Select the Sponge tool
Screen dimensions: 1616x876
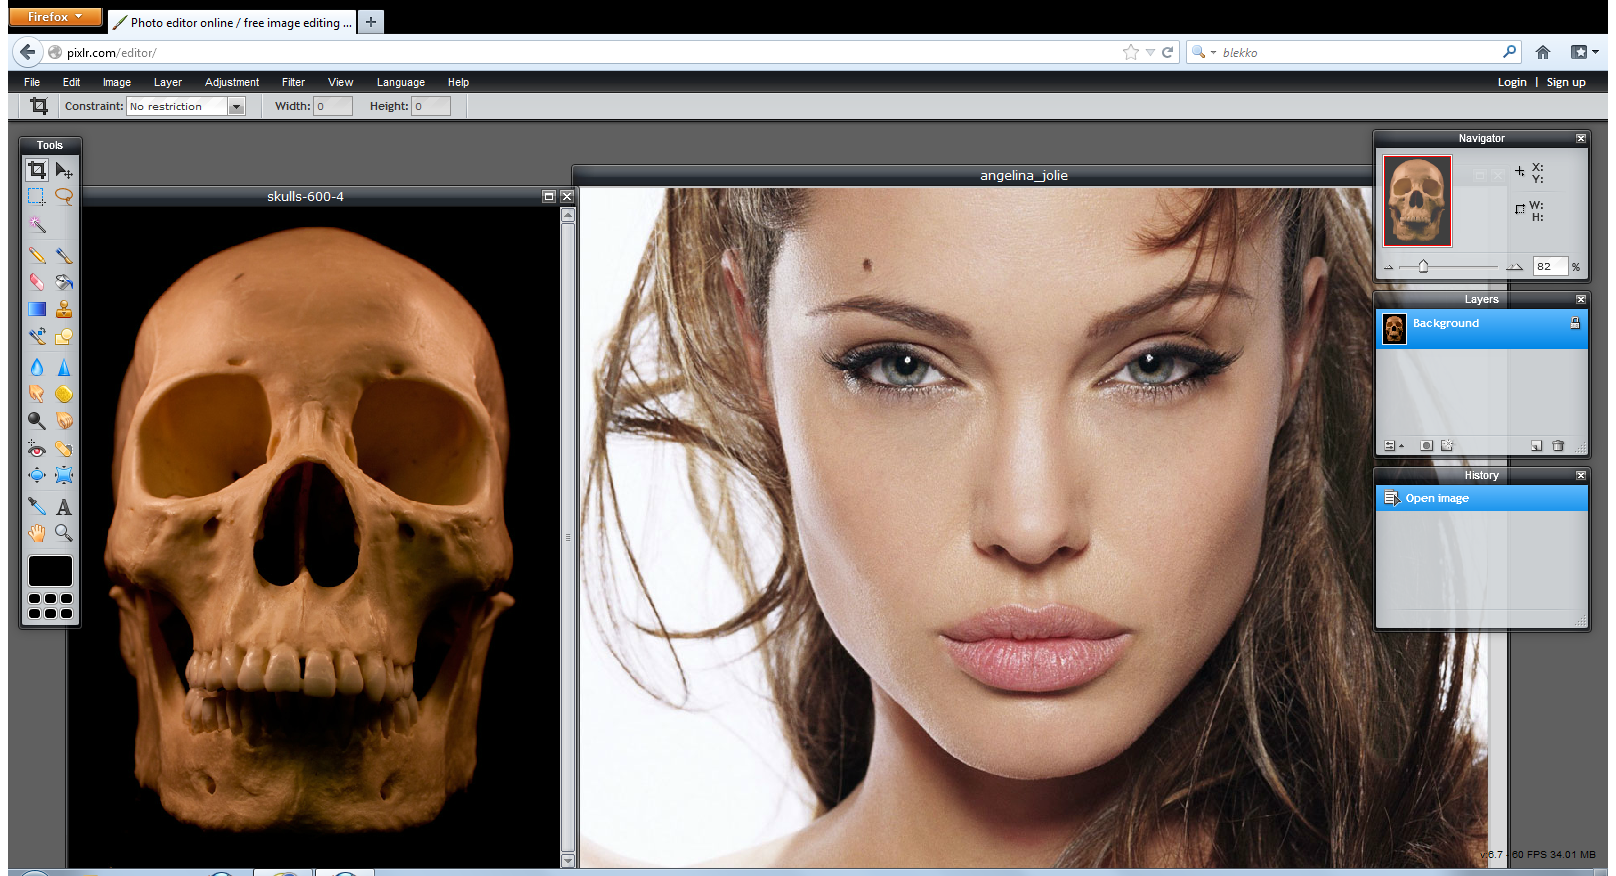tap(64, 394)
